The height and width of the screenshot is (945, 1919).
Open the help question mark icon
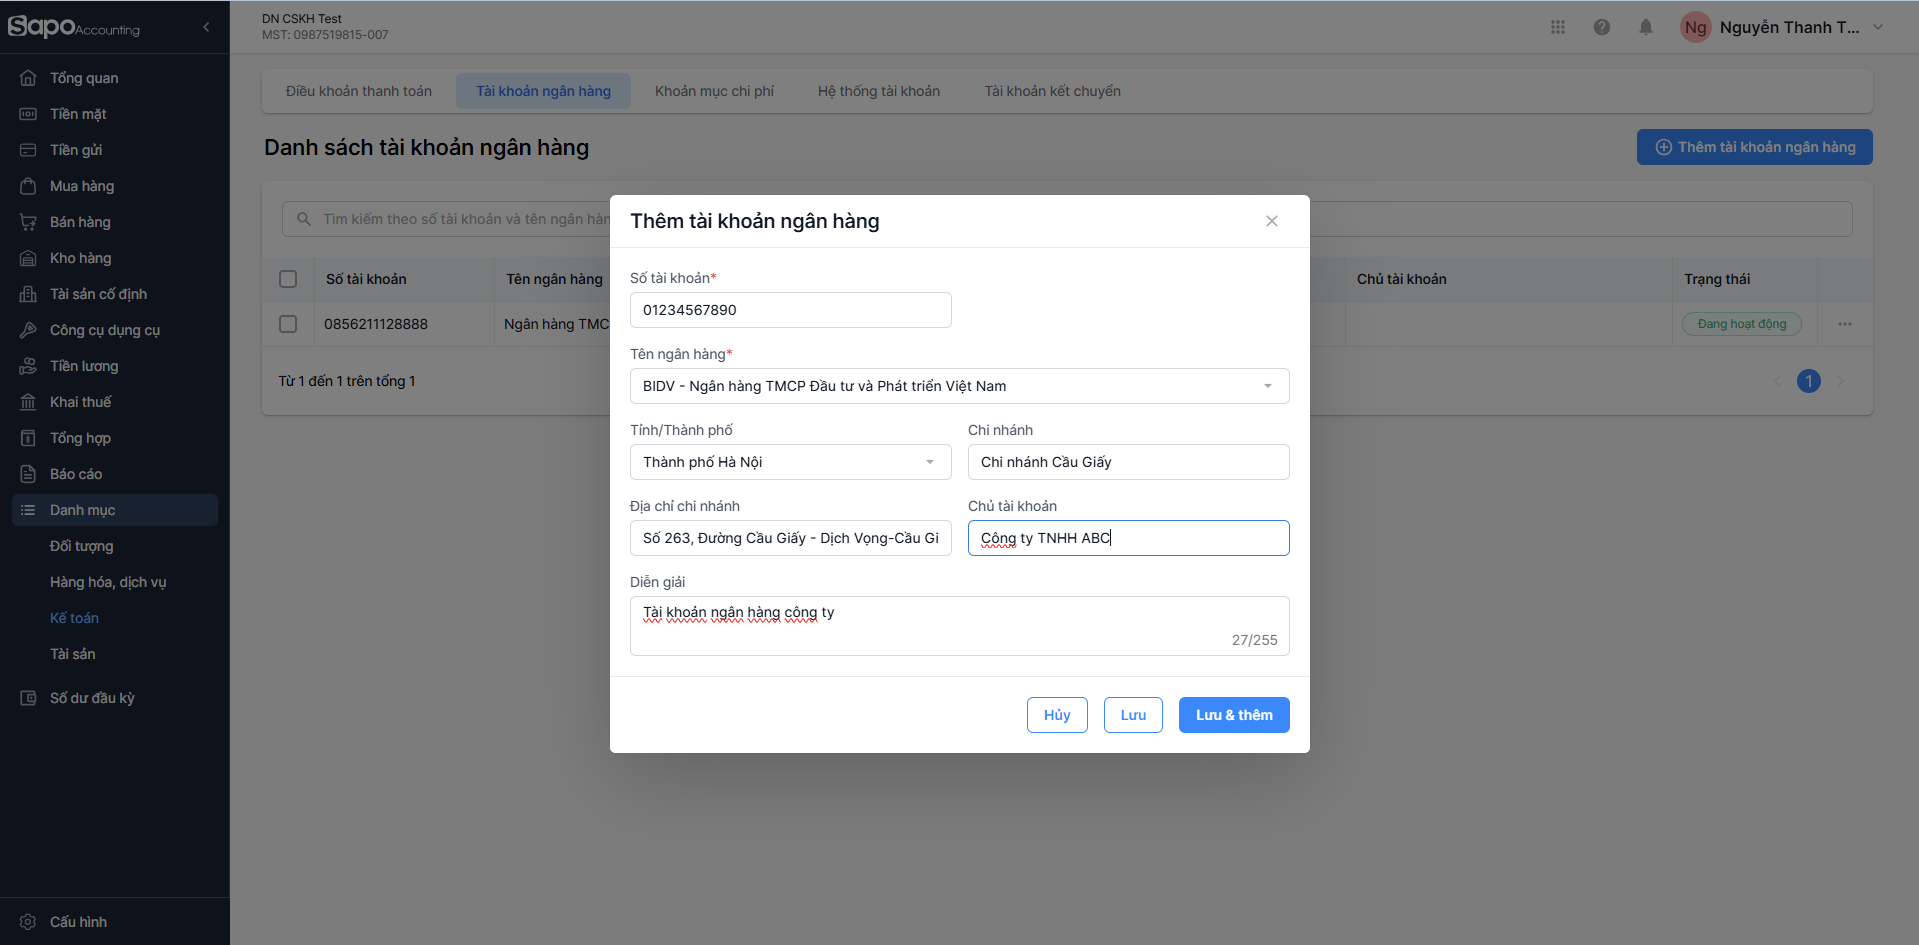click(1601, 27)
